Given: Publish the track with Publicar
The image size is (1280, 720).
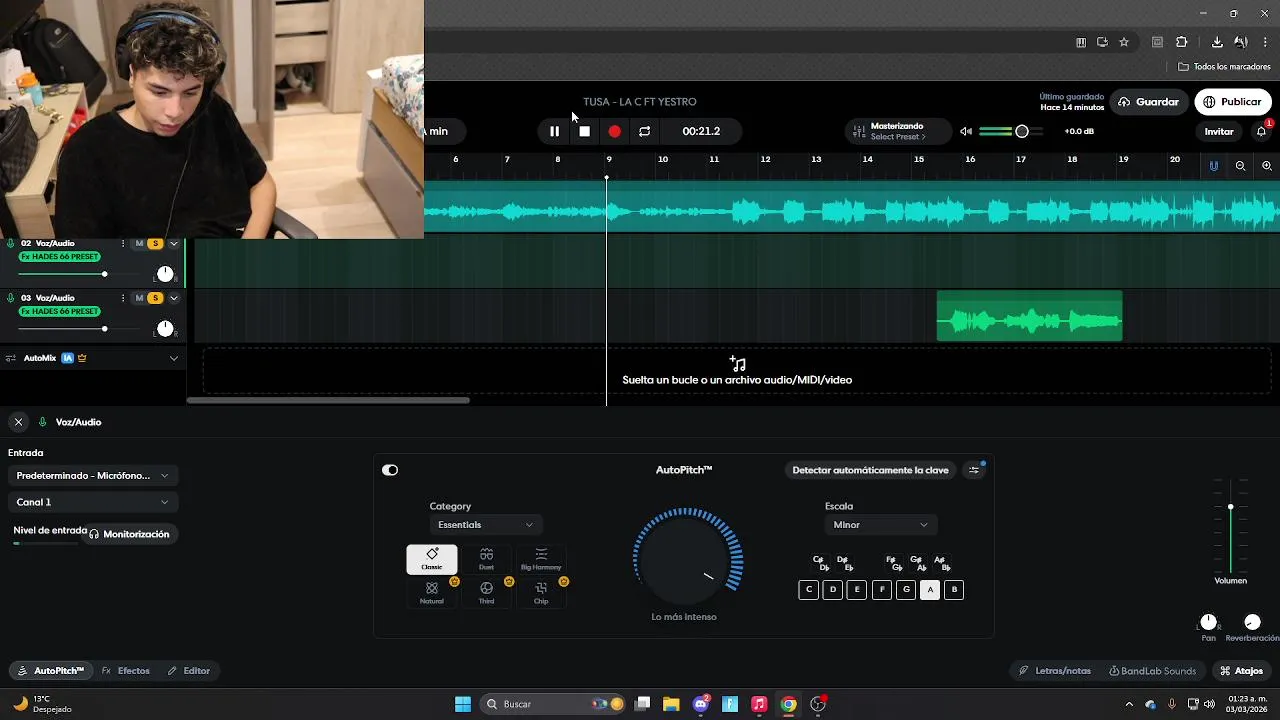Looking at the screenshot, I should pyautogui.click(x=1233, y=102).
